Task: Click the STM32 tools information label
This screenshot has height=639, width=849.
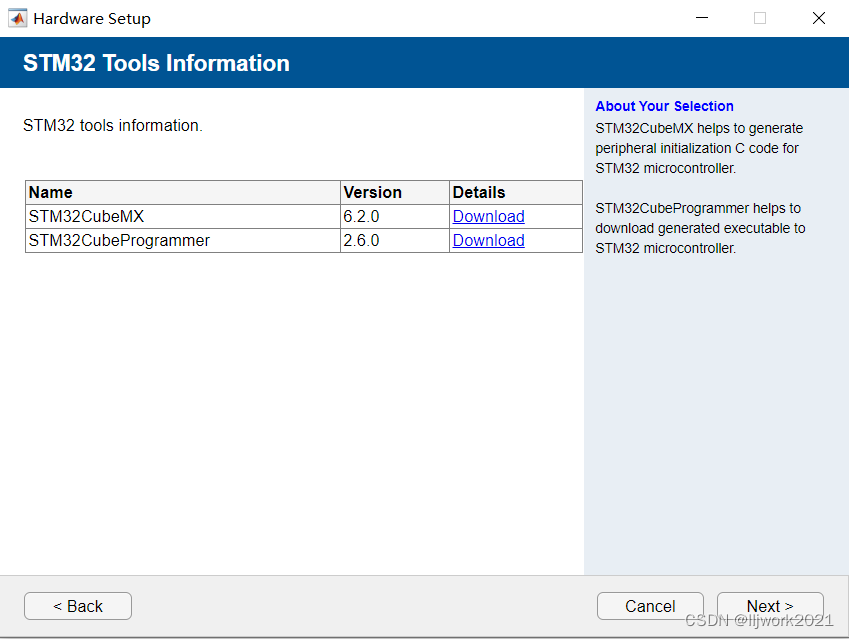Action: click(112, 125)
